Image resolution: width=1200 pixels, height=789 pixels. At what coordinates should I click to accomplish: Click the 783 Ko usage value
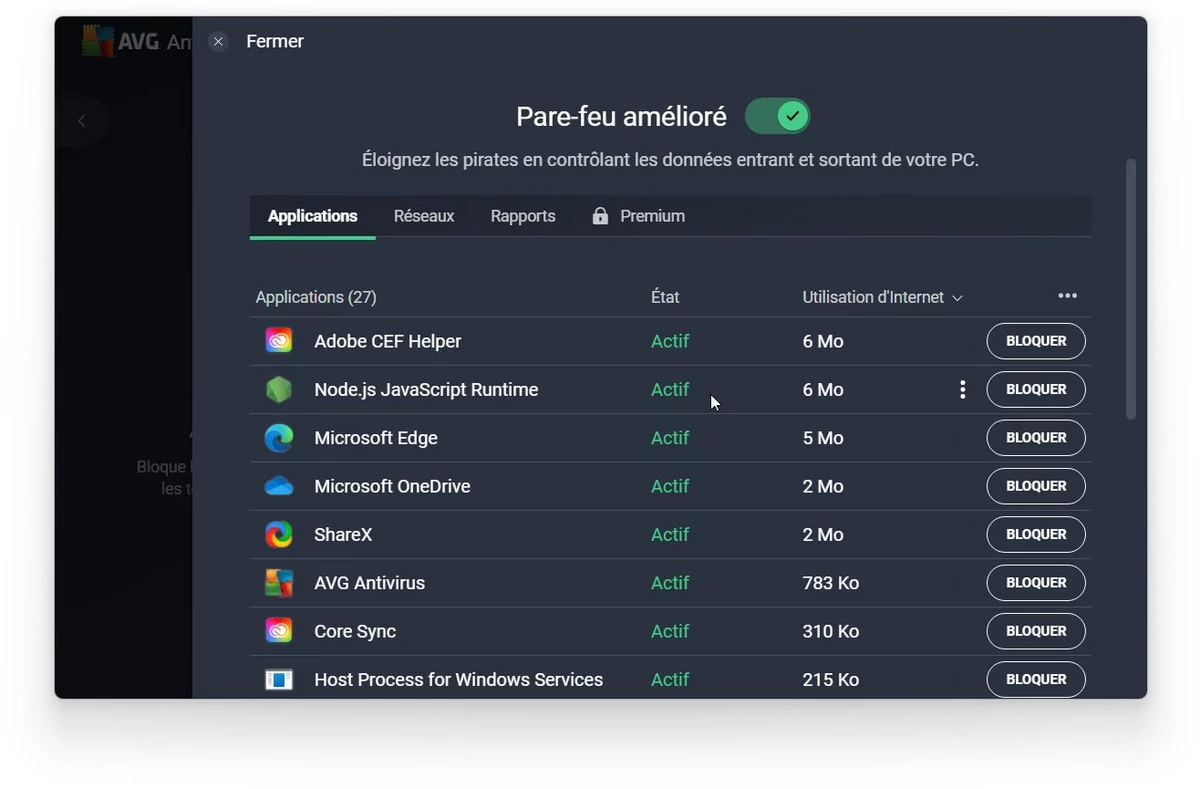pyautogui.click(x=831, y=583)
